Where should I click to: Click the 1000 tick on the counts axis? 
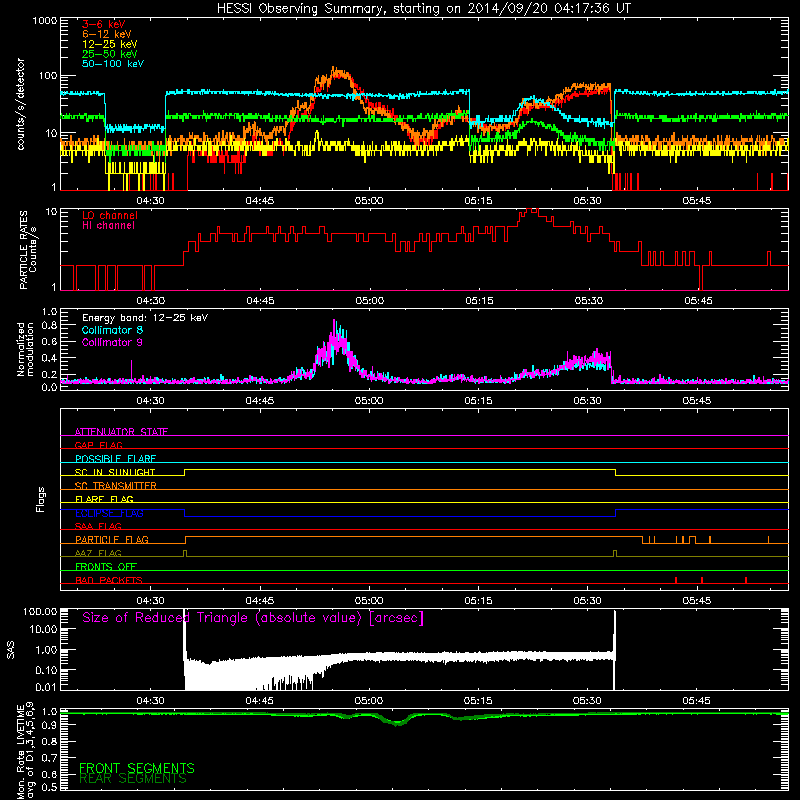[44, 21]
